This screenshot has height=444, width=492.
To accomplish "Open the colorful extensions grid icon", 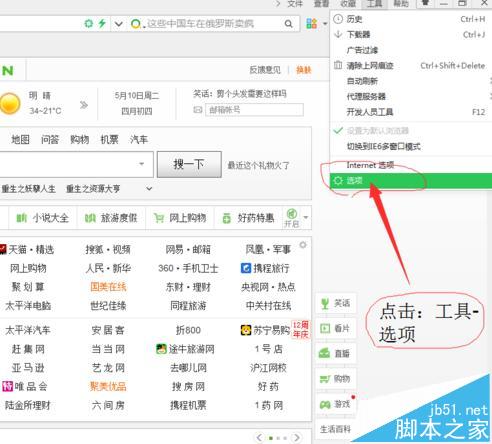I will pos(312,23).
